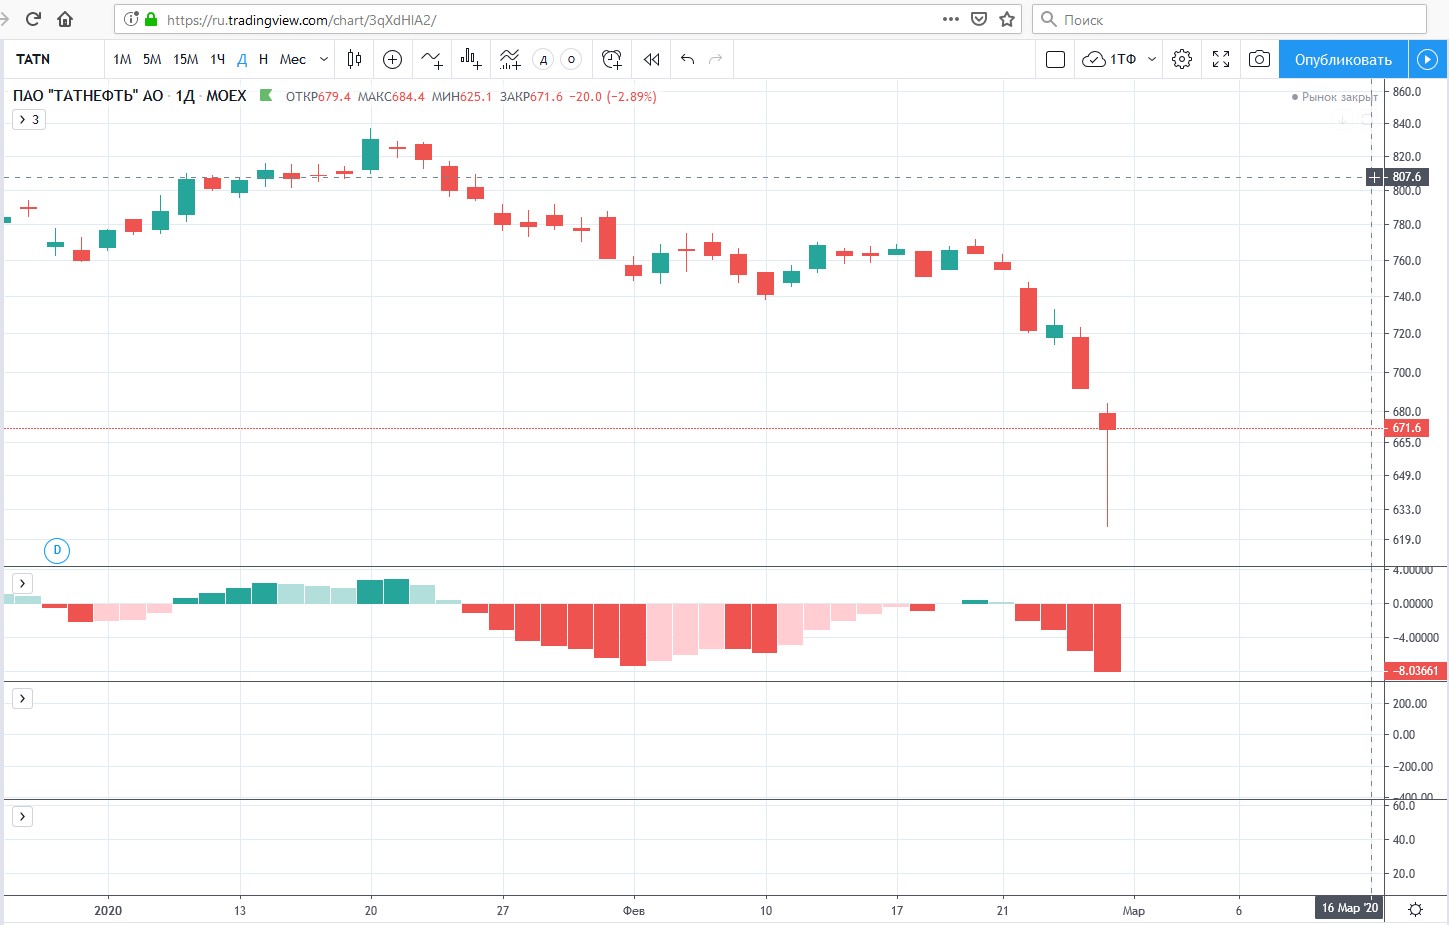Select the Д daily timeframe
Image resolution: width=1449 pixels, height=925 pixels.
point(242,59)
